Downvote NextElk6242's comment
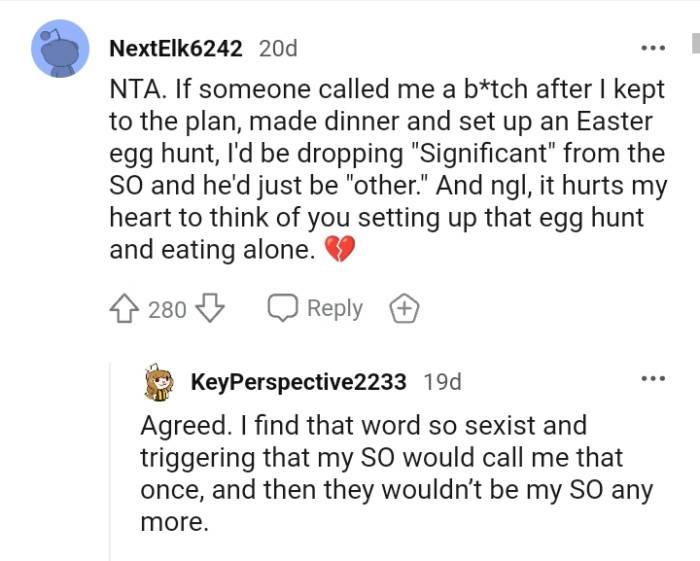The height and width of the screenshot is (561, 700). [x=209, y=309]
